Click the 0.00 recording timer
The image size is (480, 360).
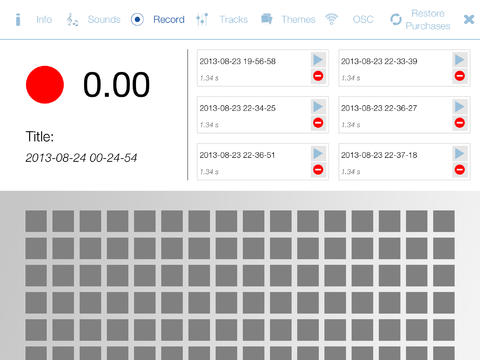[116, 85]
